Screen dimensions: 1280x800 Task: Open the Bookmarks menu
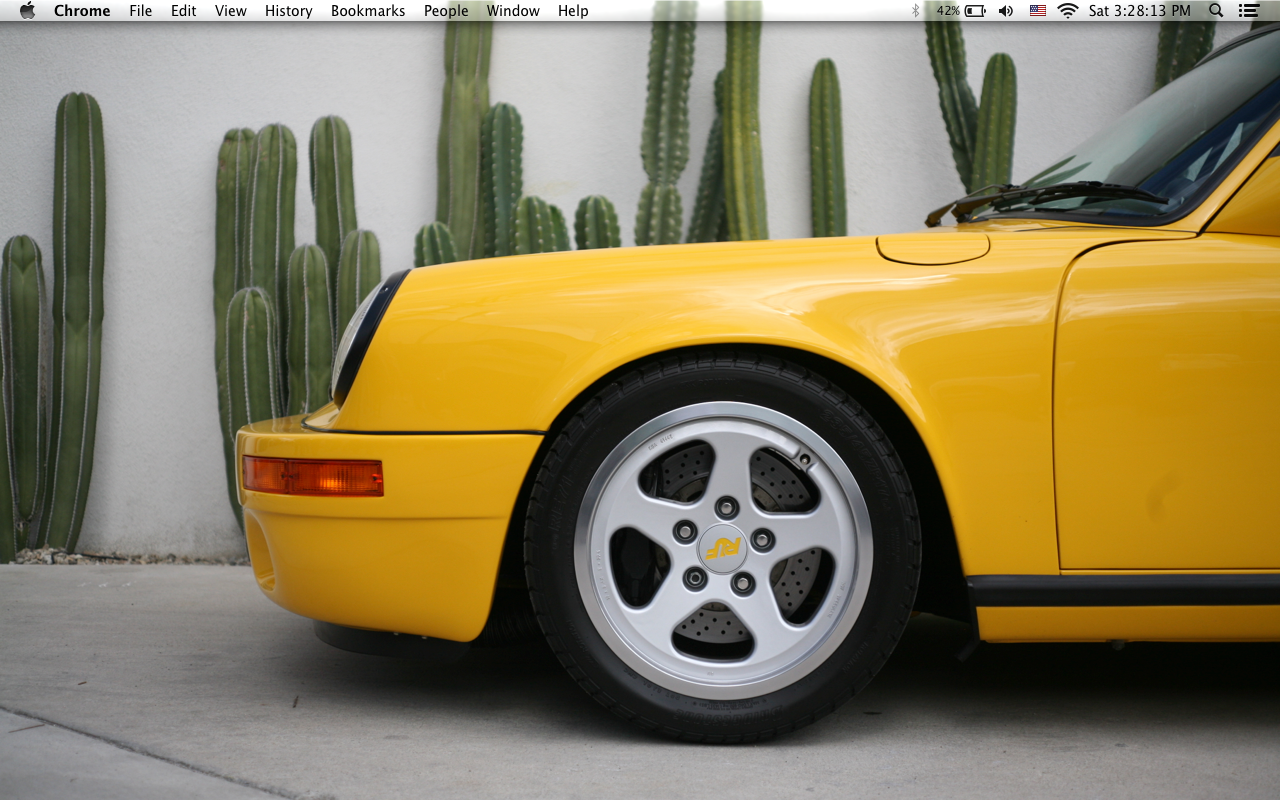pyautogui.click(x=368, y=11)
